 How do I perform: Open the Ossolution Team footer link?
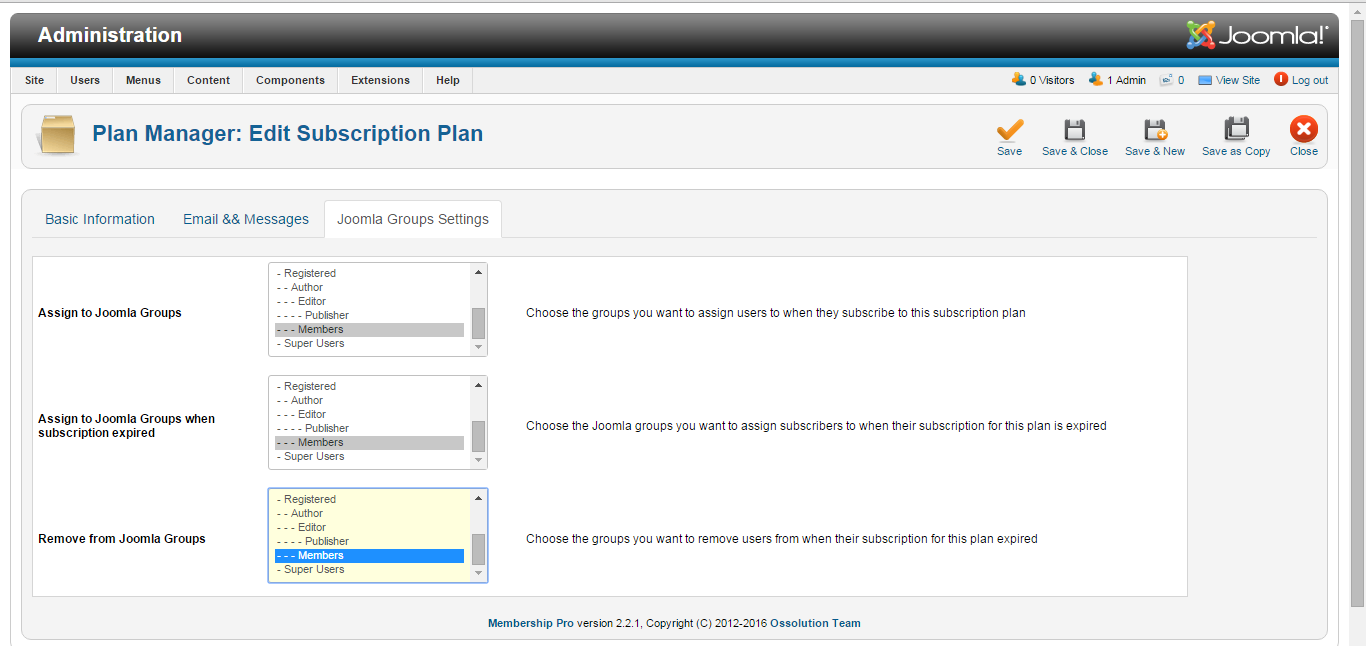coord(815,623)
